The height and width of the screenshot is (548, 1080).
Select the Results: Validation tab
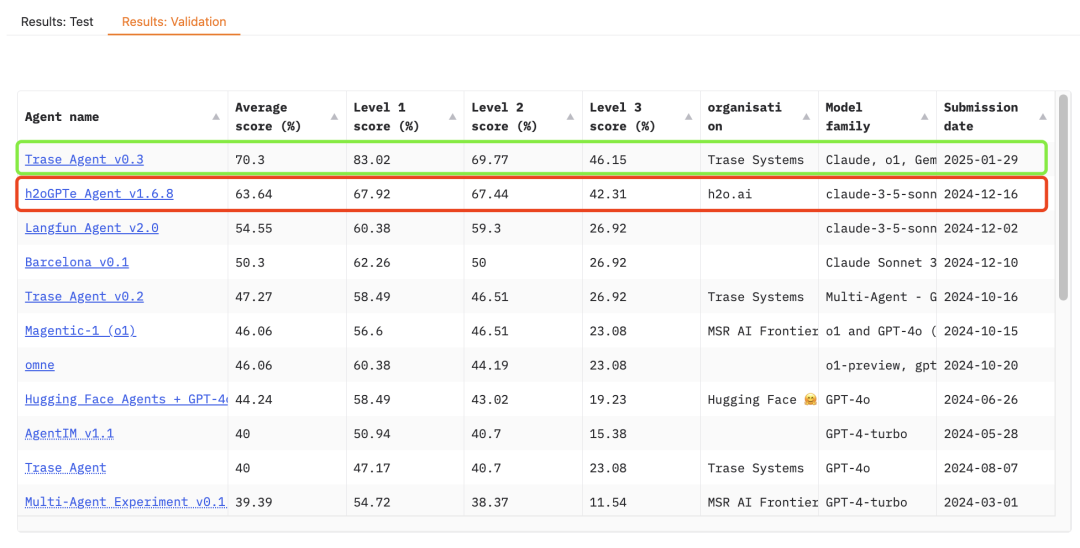pyautogui.click(x=174, y=21)
